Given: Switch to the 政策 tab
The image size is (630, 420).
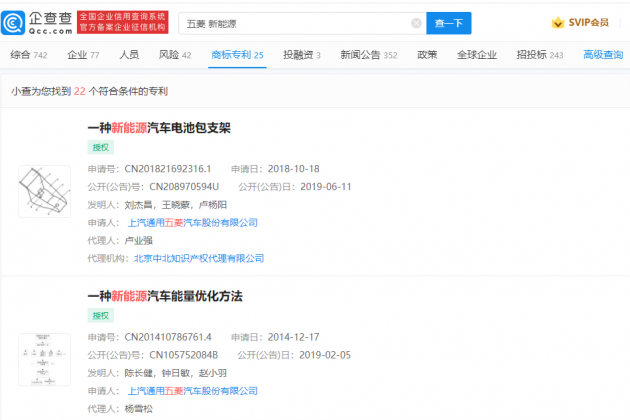Looking at the screenshot, I should [x=427, y=55].
